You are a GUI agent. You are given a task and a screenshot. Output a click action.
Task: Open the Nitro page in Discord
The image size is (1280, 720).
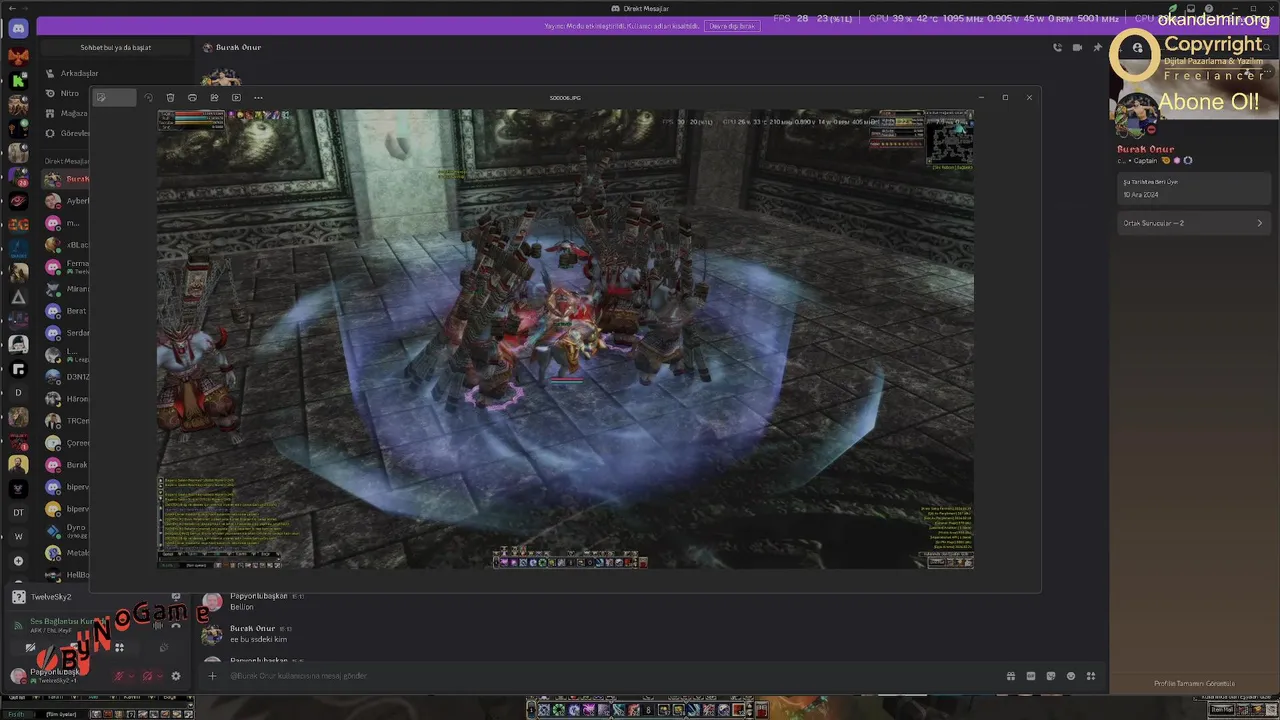[69, 93]
